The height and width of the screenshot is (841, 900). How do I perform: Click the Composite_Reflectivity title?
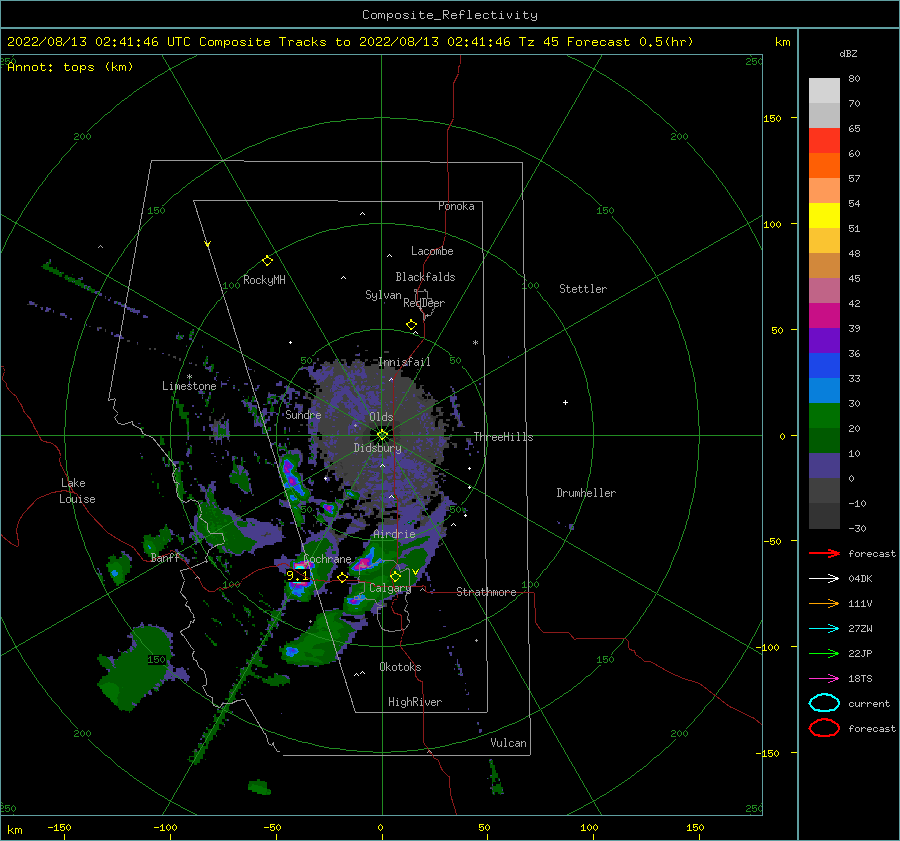click(x=450, y=15)
